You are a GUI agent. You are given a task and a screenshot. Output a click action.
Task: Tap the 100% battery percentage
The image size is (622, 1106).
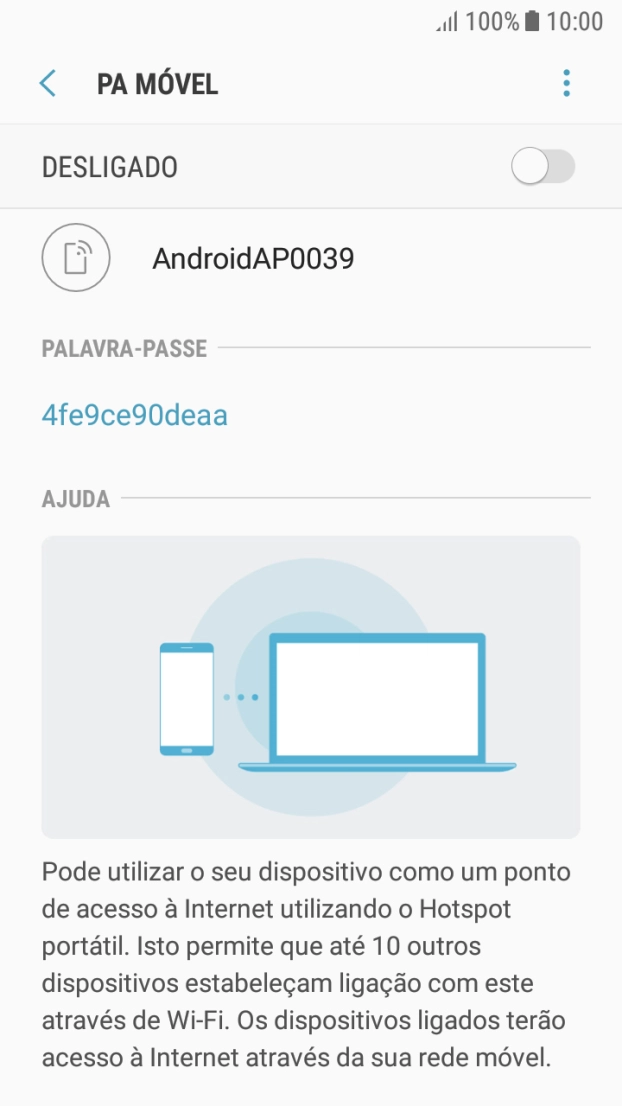click(x=492, y=21)
